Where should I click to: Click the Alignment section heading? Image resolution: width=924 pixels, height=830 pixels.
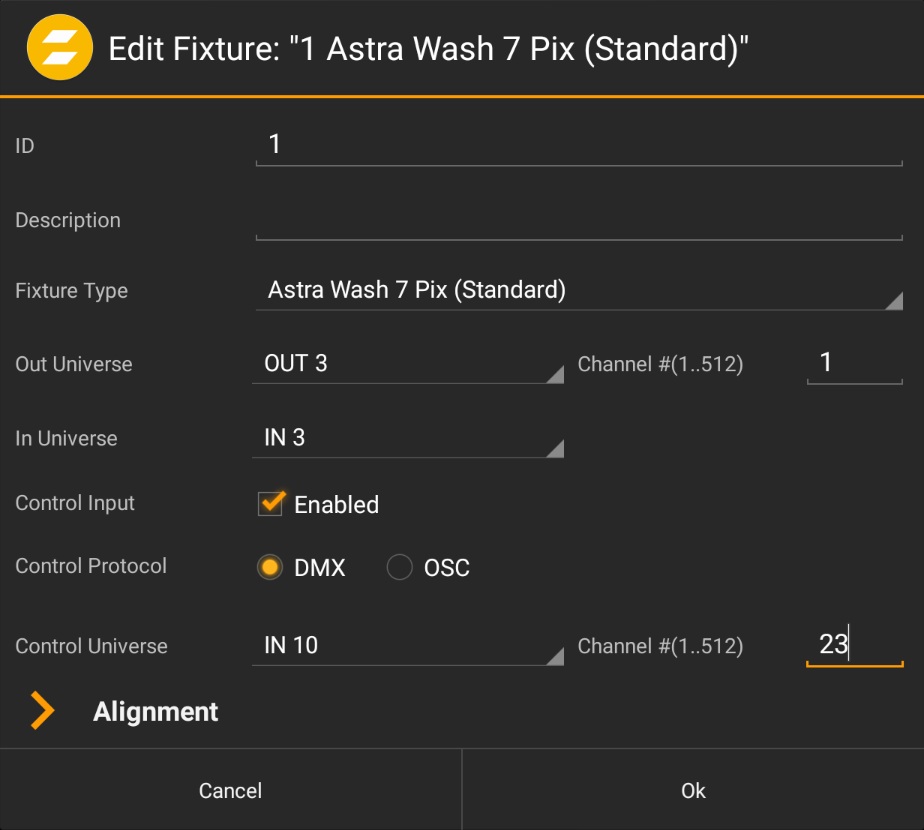tap(156, 711)
